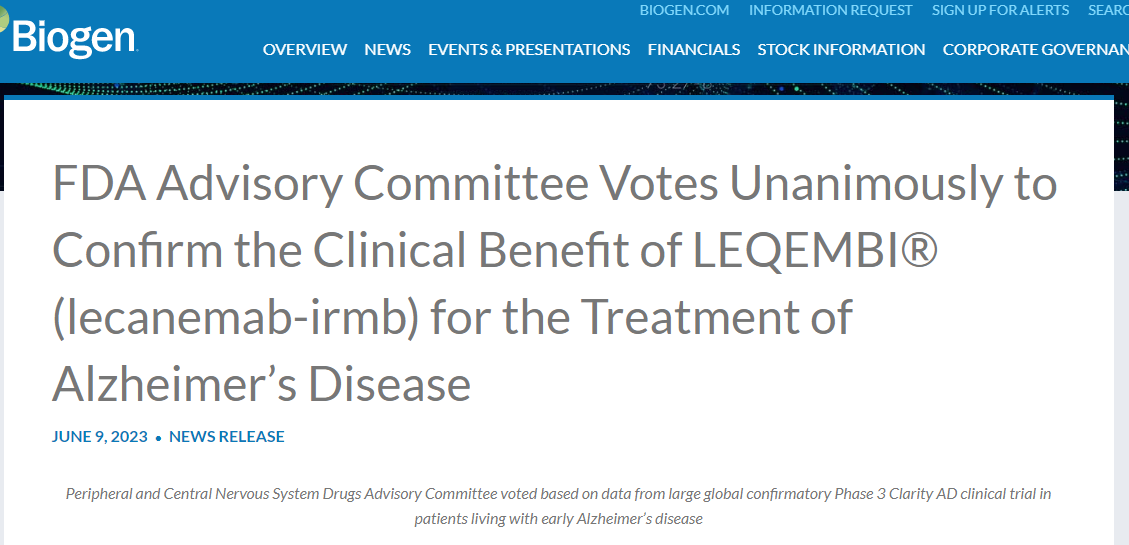Image resolution: width=1129 pixels, height=545 pixels.
Task: Go to the Overview menu item
Action: click(x=305, y=49)
